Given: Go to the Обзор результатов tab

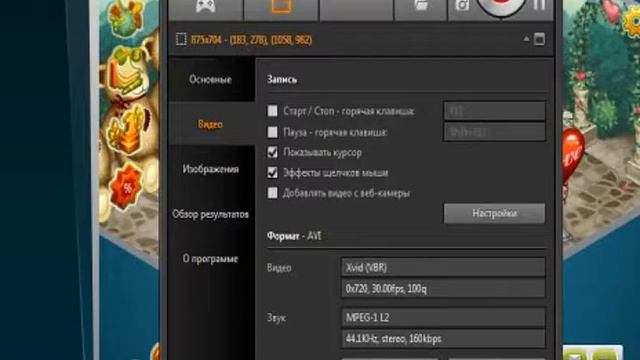Looking at the screenshot, I should 211,214.
